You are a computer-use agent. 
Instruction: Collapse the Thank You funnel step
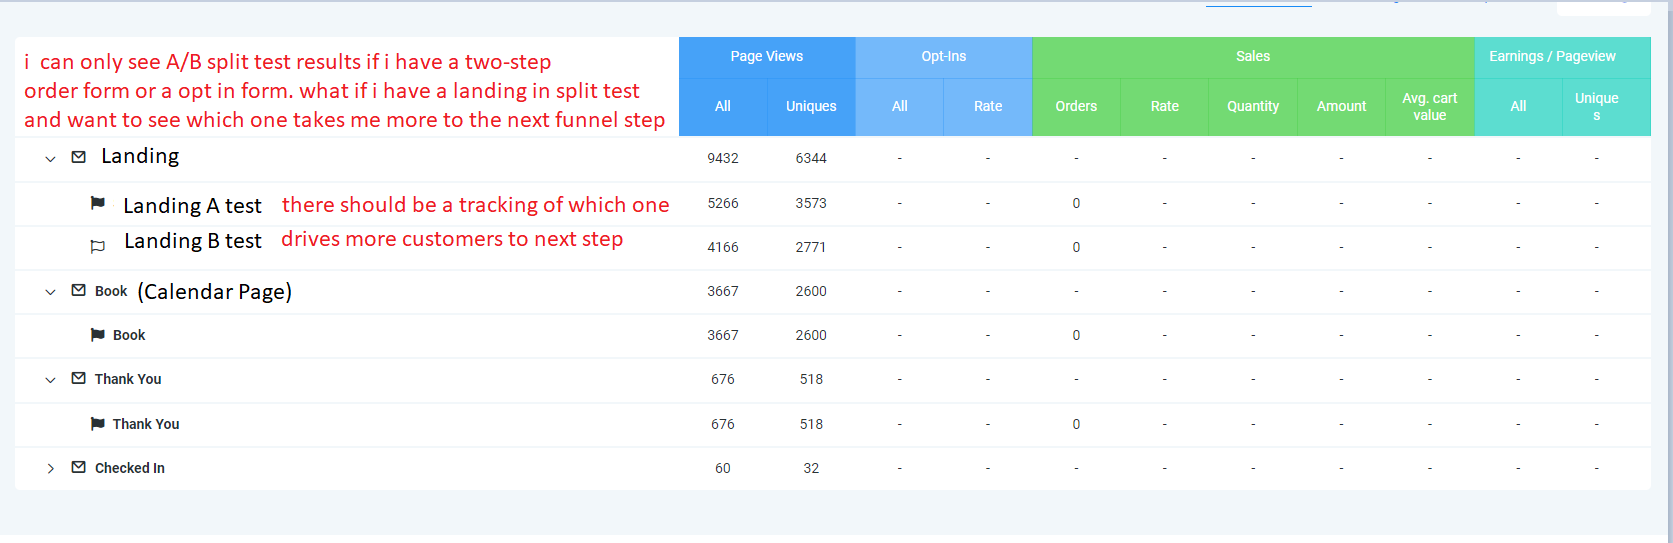(x=50, y=380)
